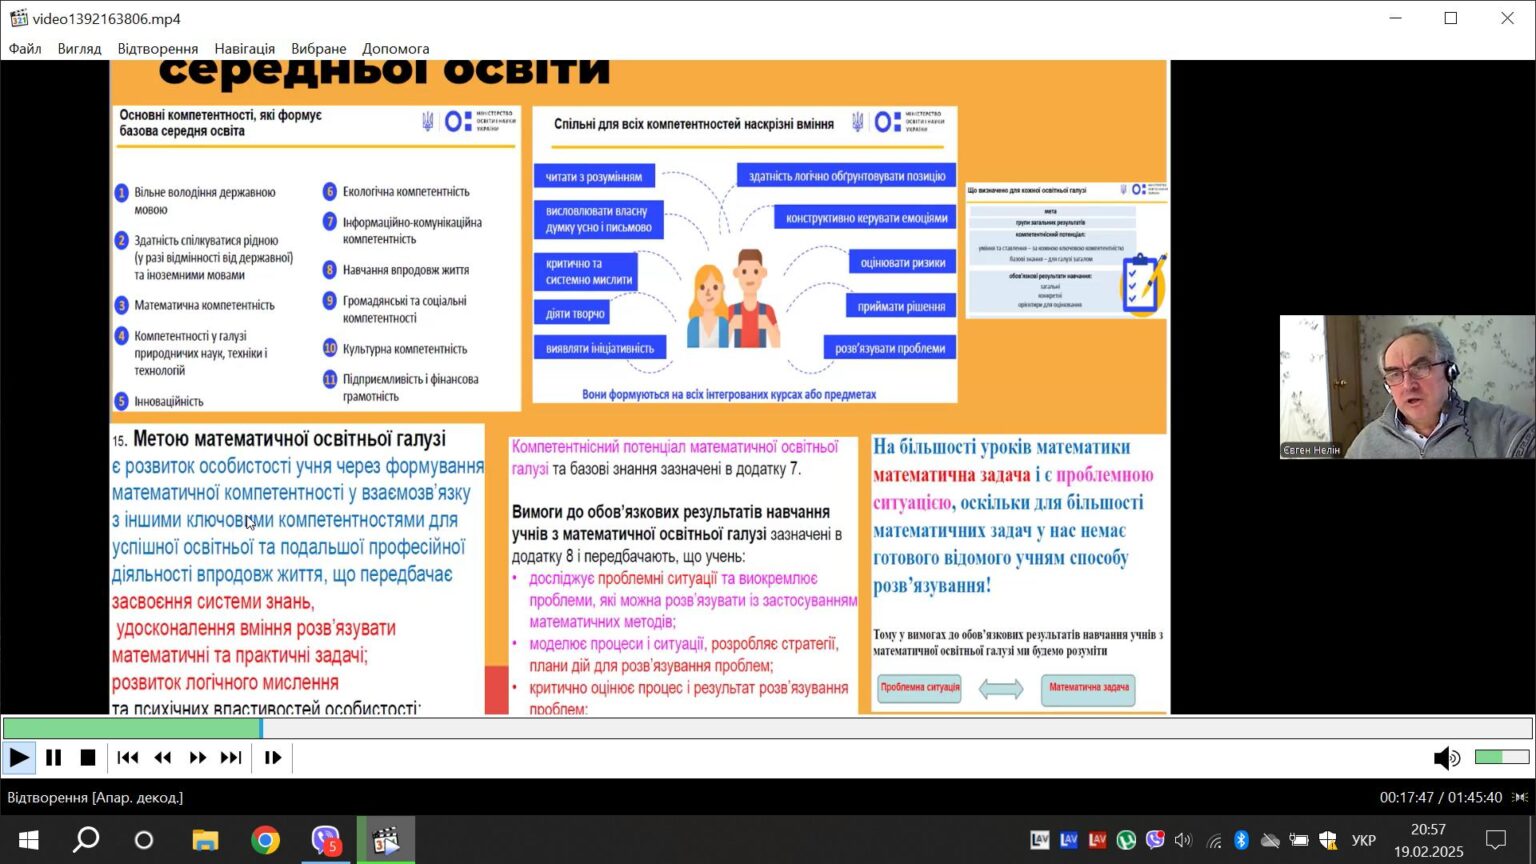
Task: Skip to previous track button
Action: [128, 758]
